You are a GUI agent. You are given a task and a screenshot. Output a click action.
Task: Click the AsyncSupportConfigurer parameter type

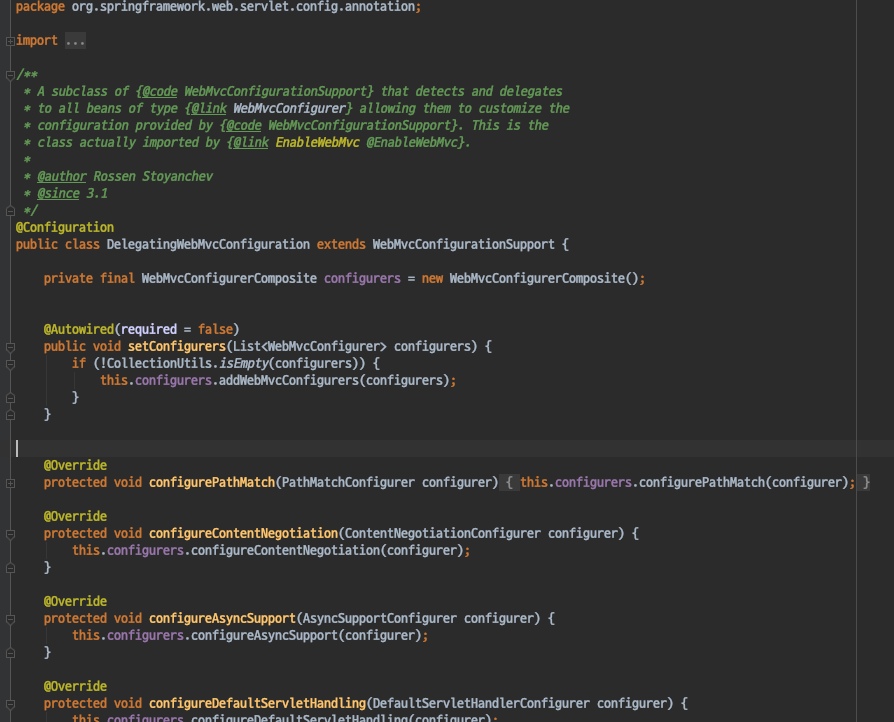coord(379,619)
